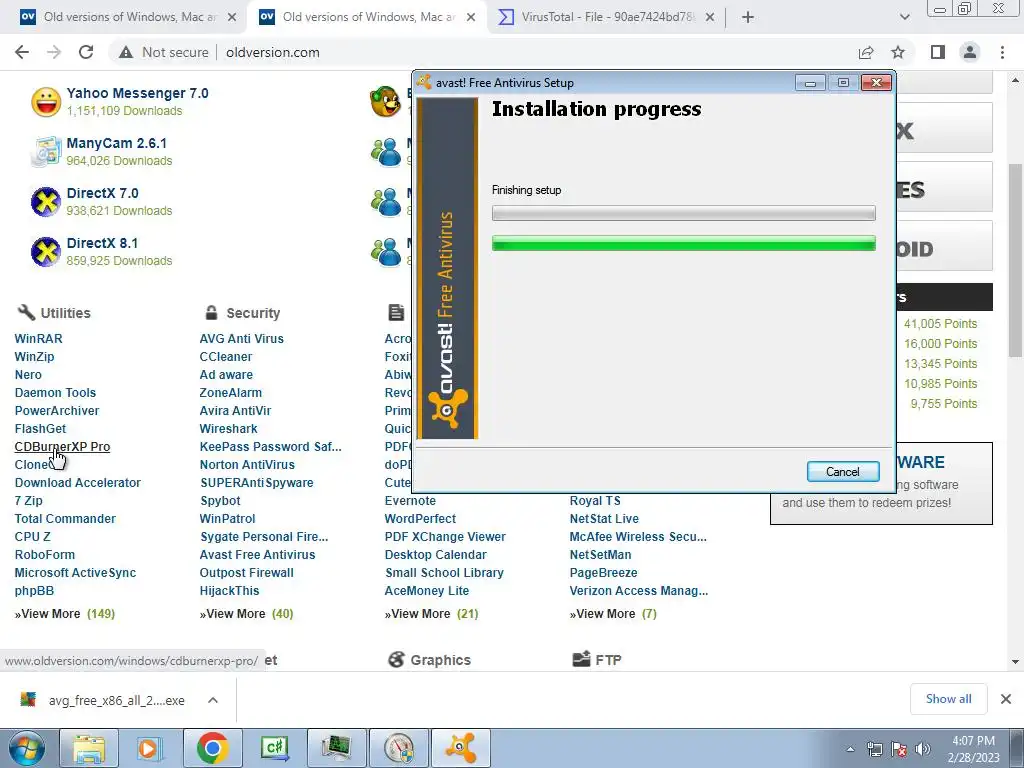Expand the Chrome tab search chevron

904,17
